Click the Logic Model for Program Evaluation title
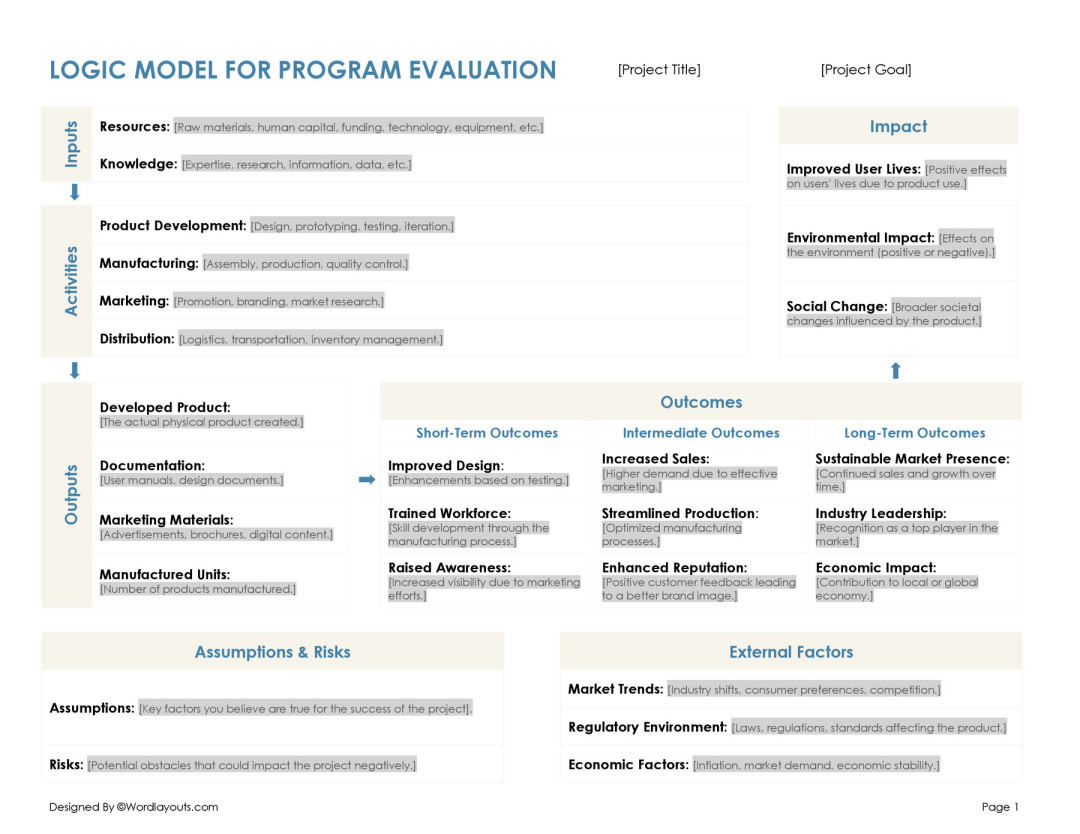 point(303,70)
